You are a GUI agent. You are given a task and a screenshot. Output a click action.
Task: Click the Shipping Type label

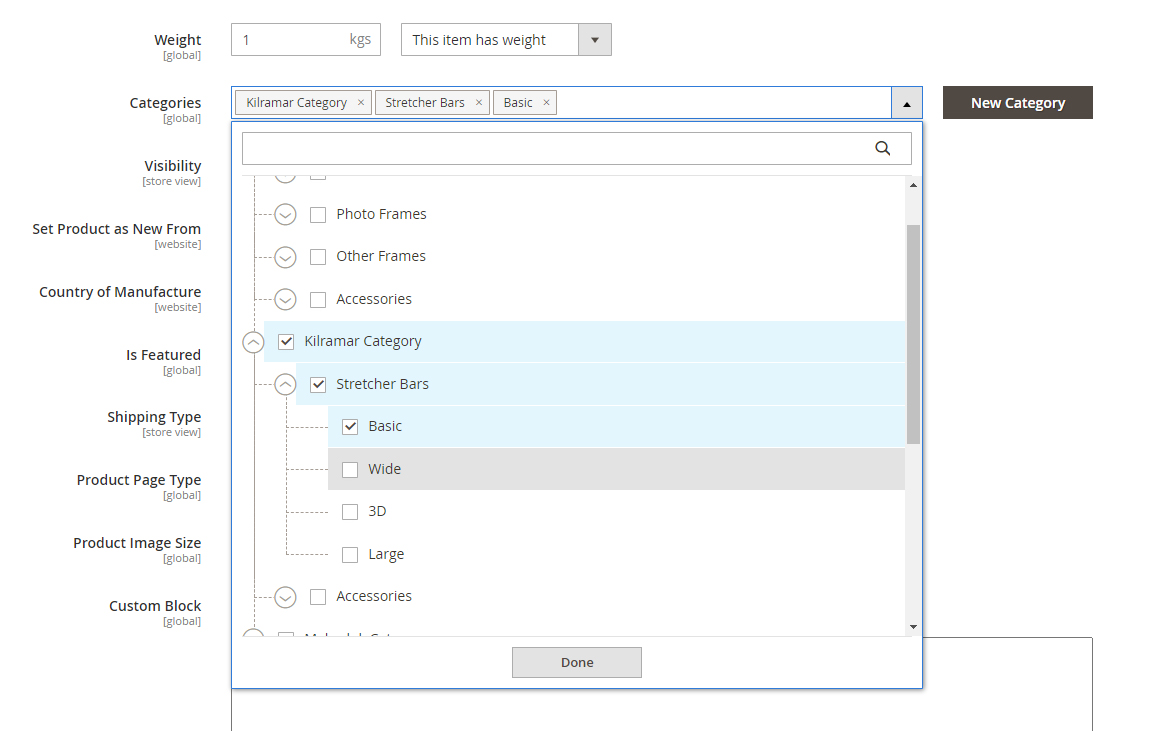pos(154,417)
